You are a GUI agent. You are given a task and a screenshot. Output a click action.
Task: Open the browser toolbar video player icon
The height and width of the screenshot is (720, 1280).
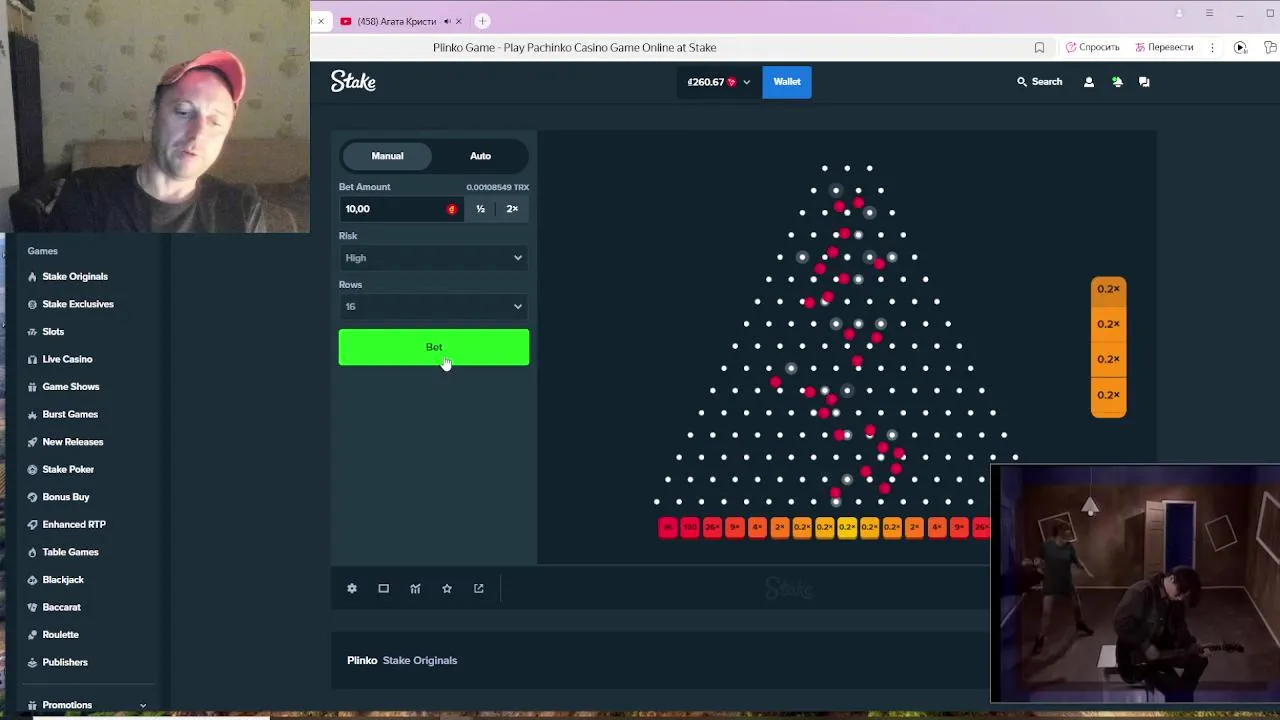(x=1240, y=47)
